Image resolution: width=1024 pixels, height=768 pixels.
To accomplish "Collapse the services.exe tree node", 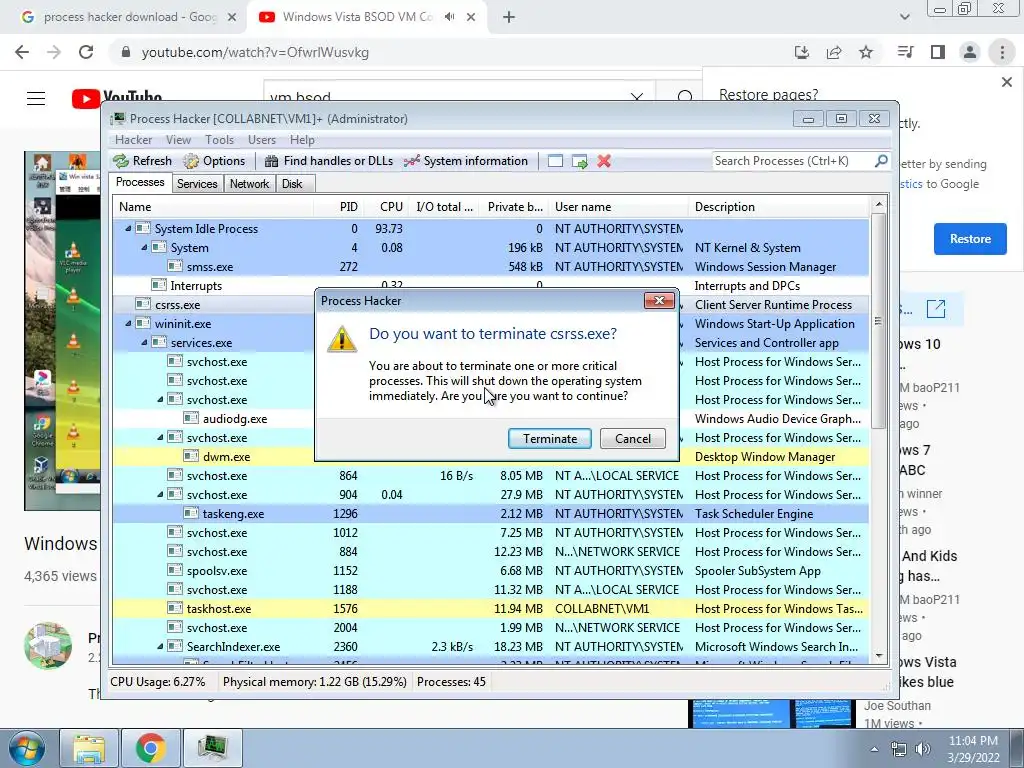I will pyautogui.click(x=144, y=342).
